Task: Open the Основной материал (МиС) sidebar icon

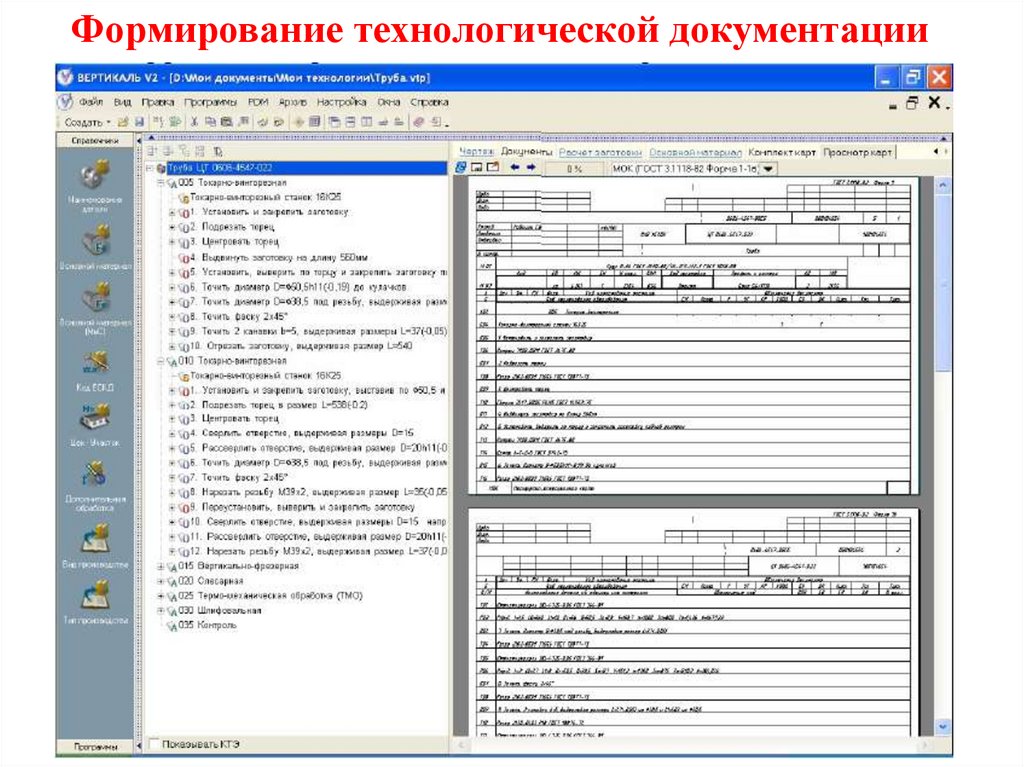Action: (x=95, y=299)
